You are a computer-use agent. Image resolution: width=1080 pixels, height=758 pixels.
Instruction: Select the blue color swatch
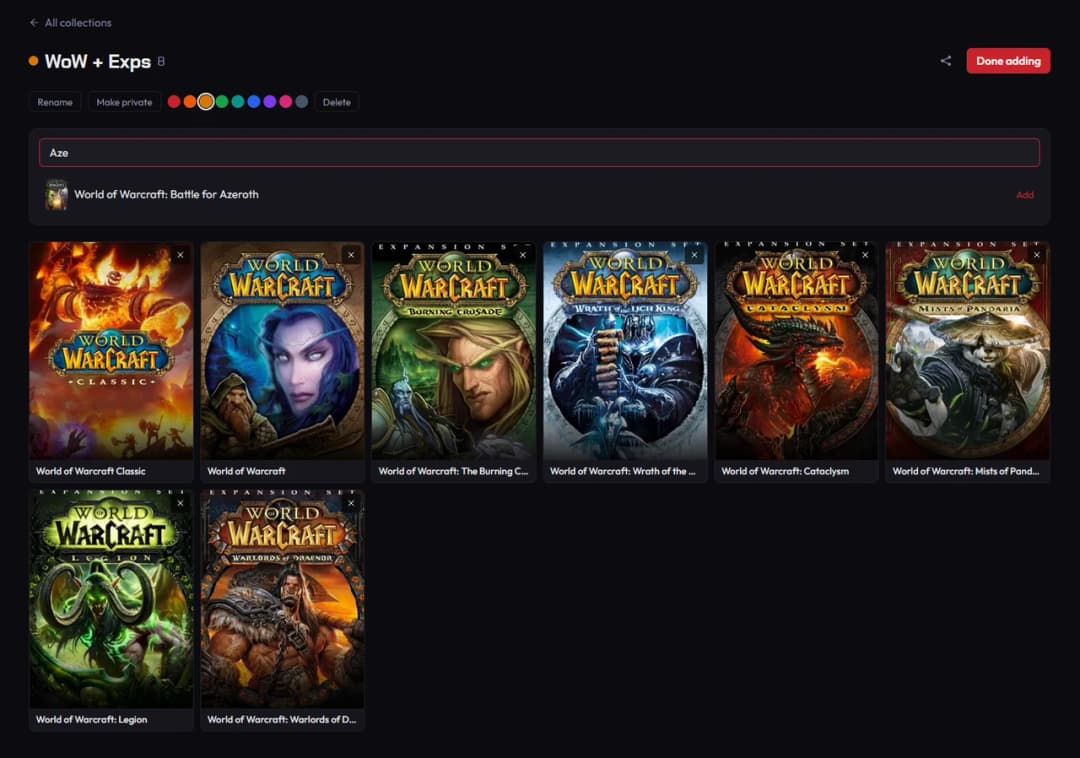coord(253,102)
